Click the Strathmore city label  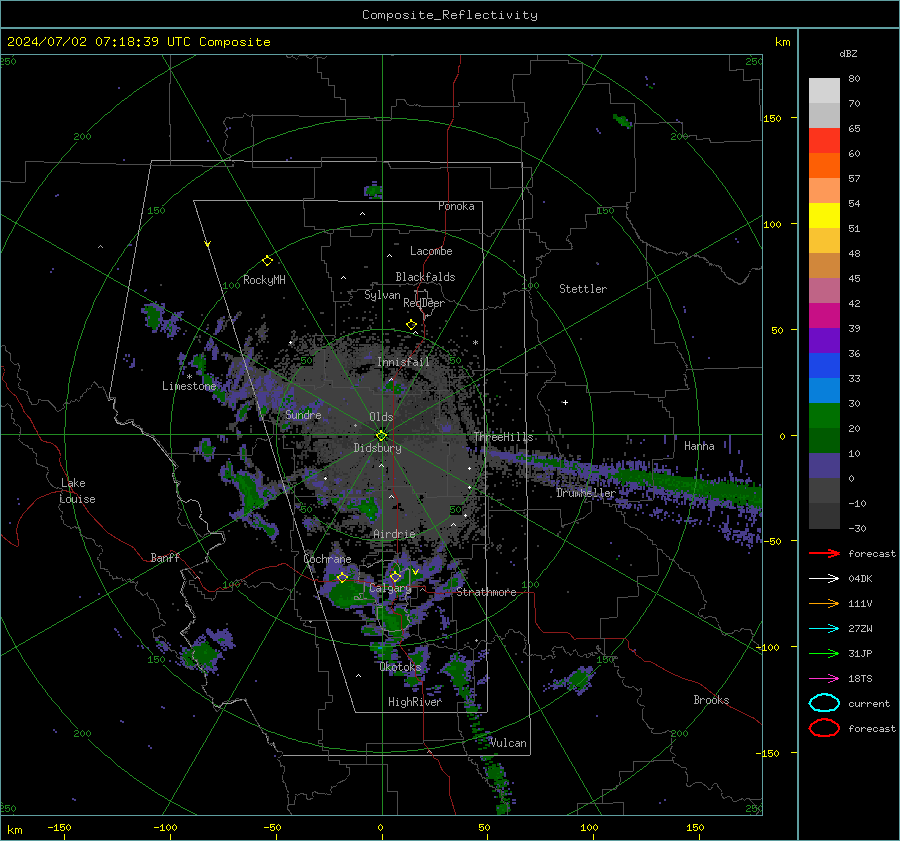coord(486,592)
